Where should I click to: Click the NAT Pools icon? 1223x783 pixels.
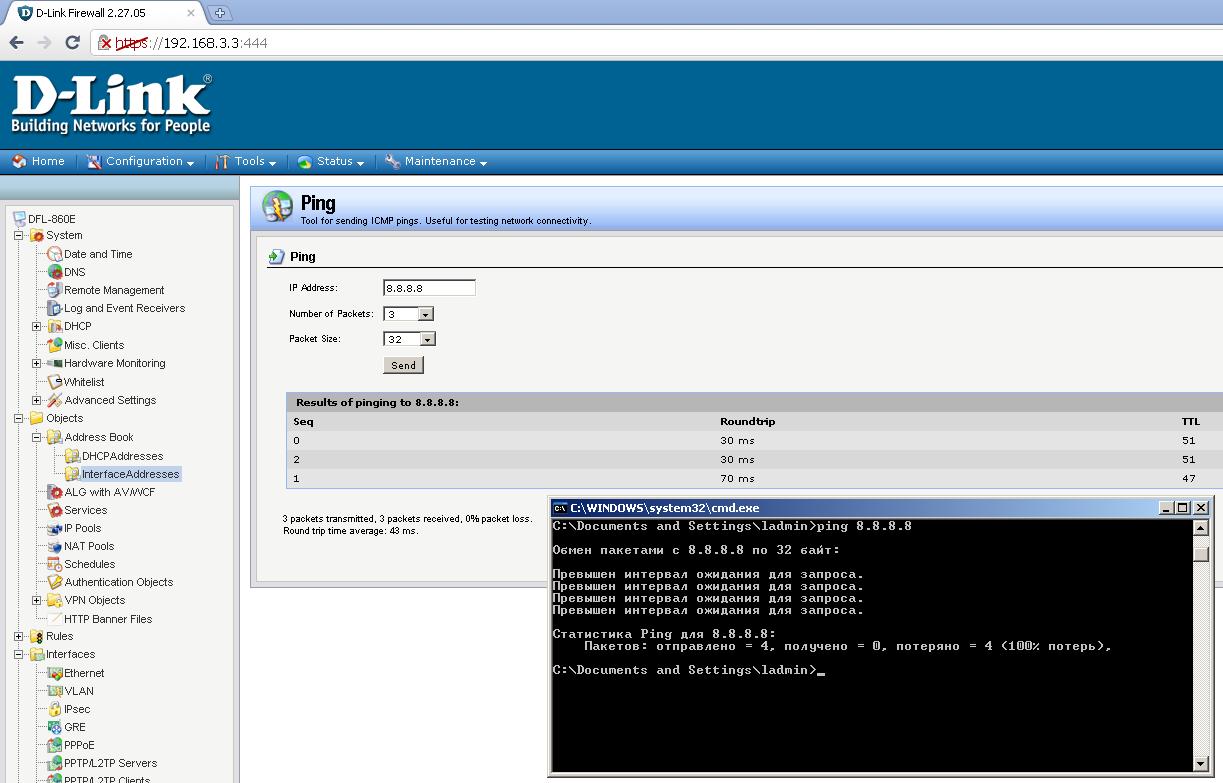pos(55,546)
